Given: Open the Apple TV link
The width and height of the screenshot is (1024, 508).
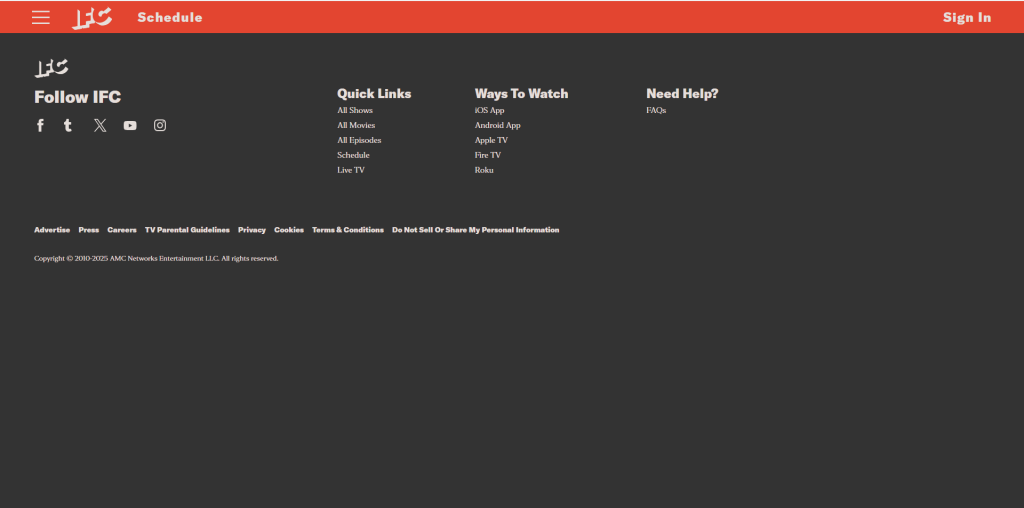Looking at the screenshot, I should coord(491,140).
